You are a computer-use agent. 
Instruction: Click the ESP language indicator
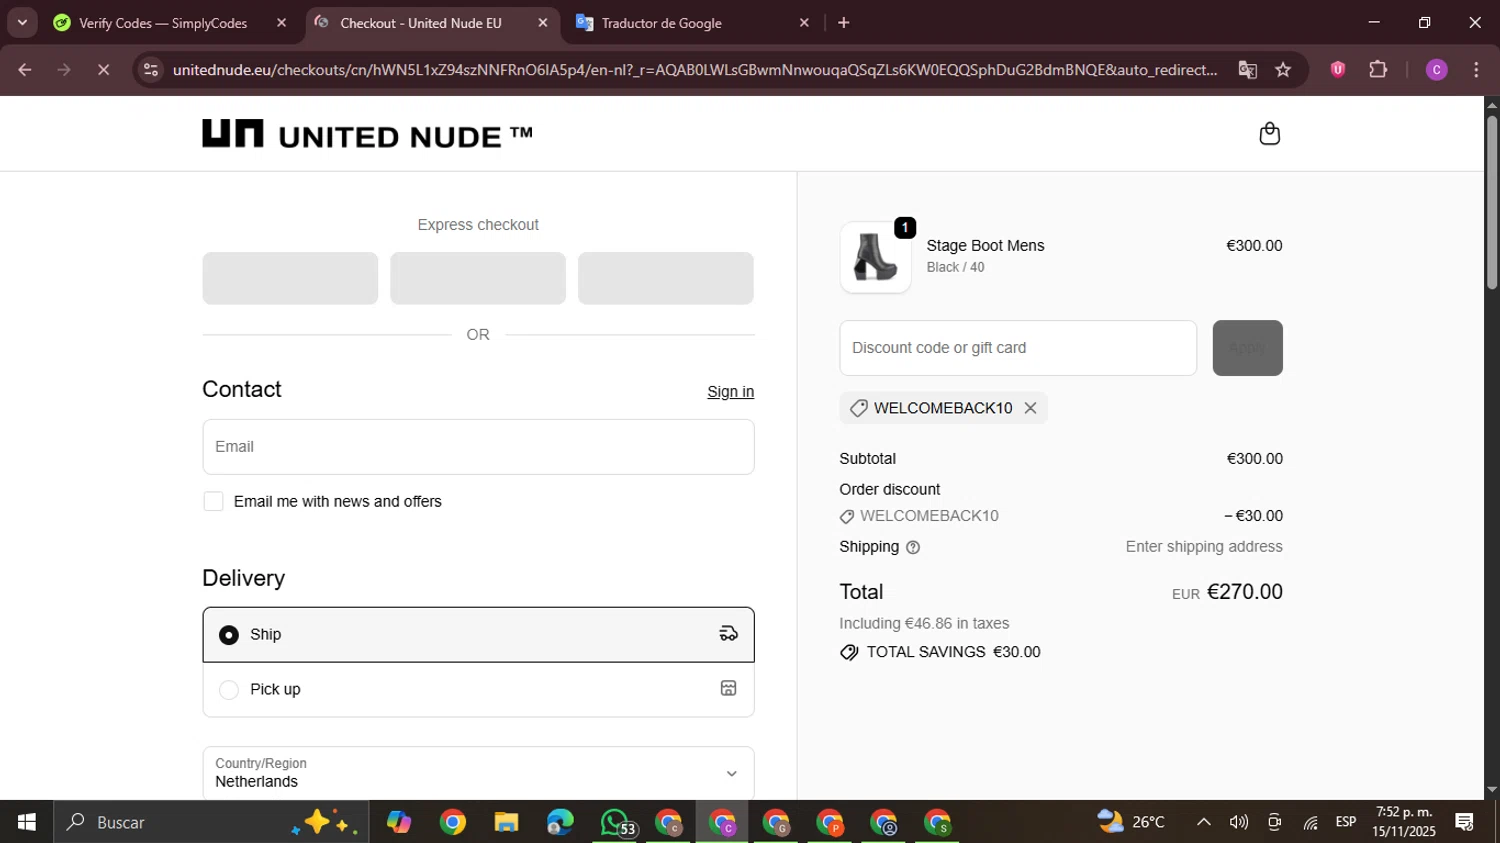pos(1346,822)
